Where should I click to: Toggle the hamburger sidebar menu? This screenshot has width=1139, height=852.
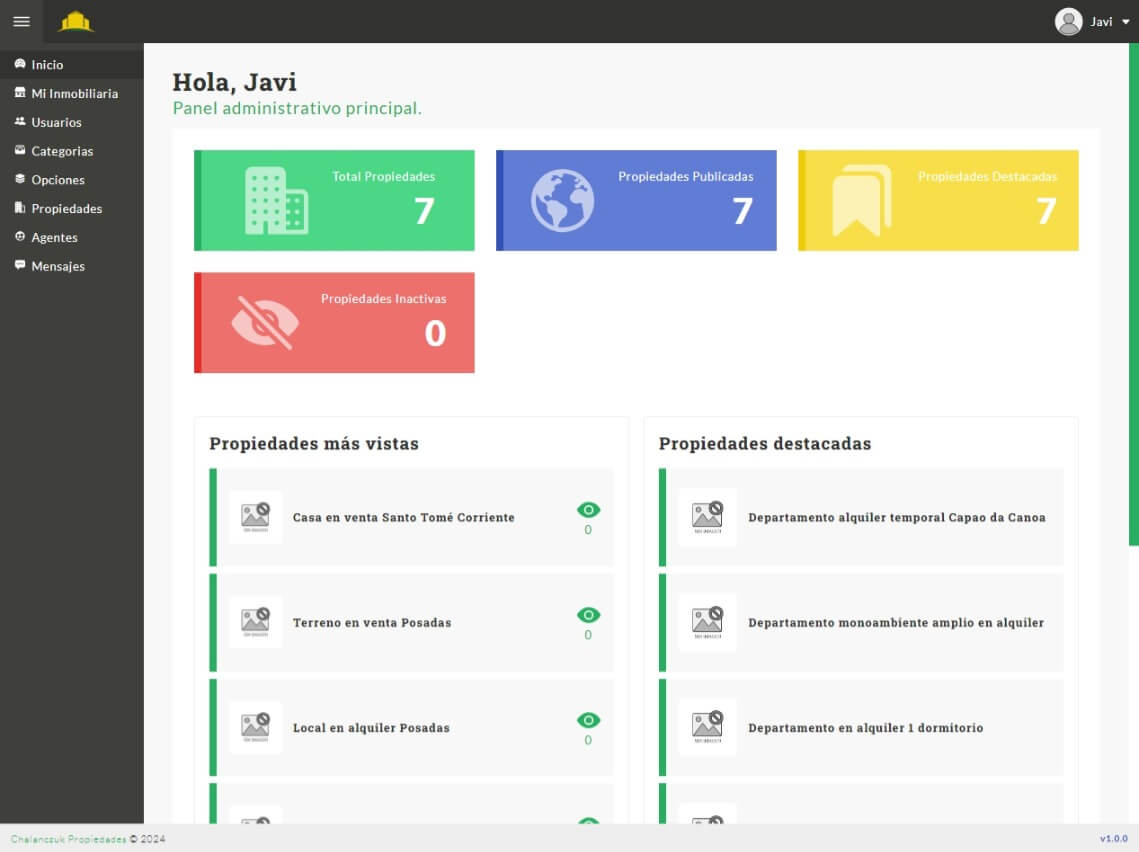tap(21, 21)
